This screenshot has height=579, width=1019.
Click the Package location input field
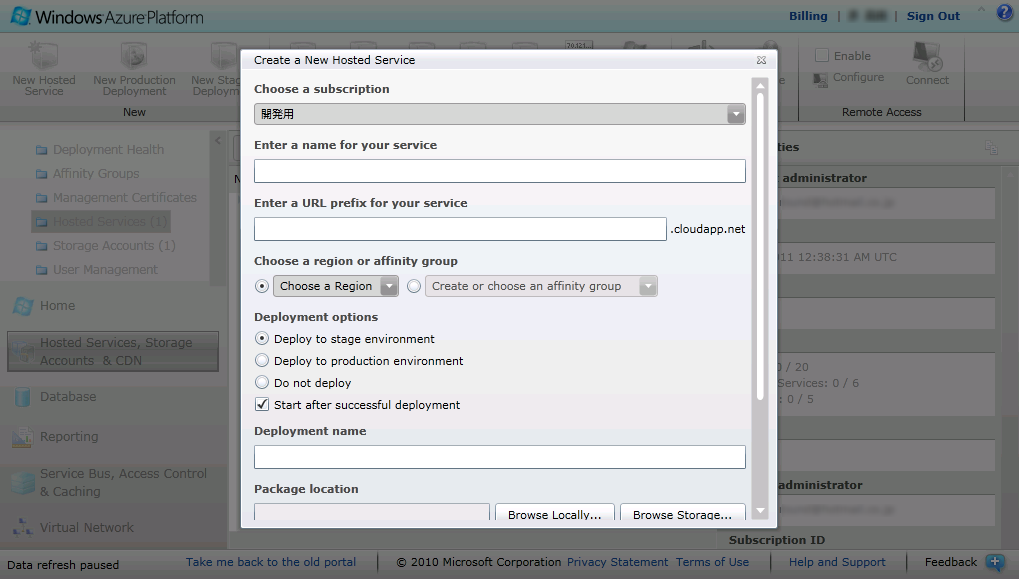(x=372, y=513)
